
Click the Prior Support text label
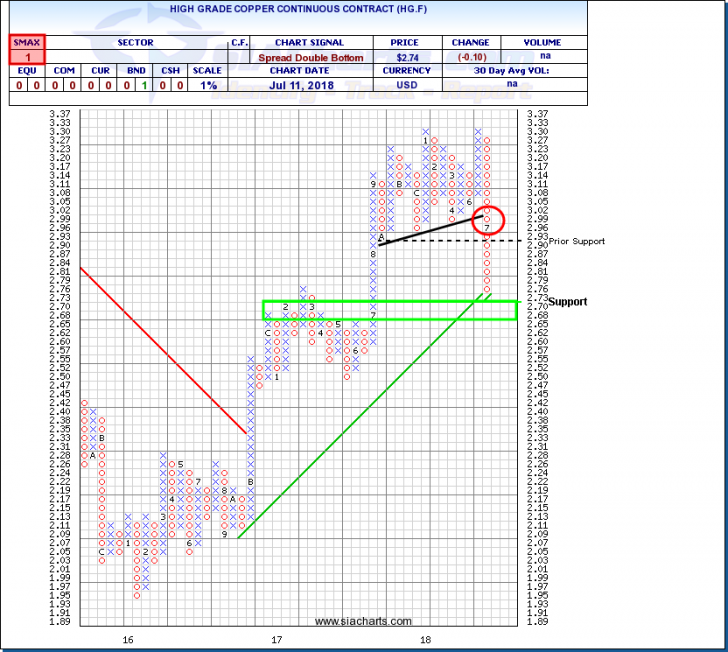[551, 241]
